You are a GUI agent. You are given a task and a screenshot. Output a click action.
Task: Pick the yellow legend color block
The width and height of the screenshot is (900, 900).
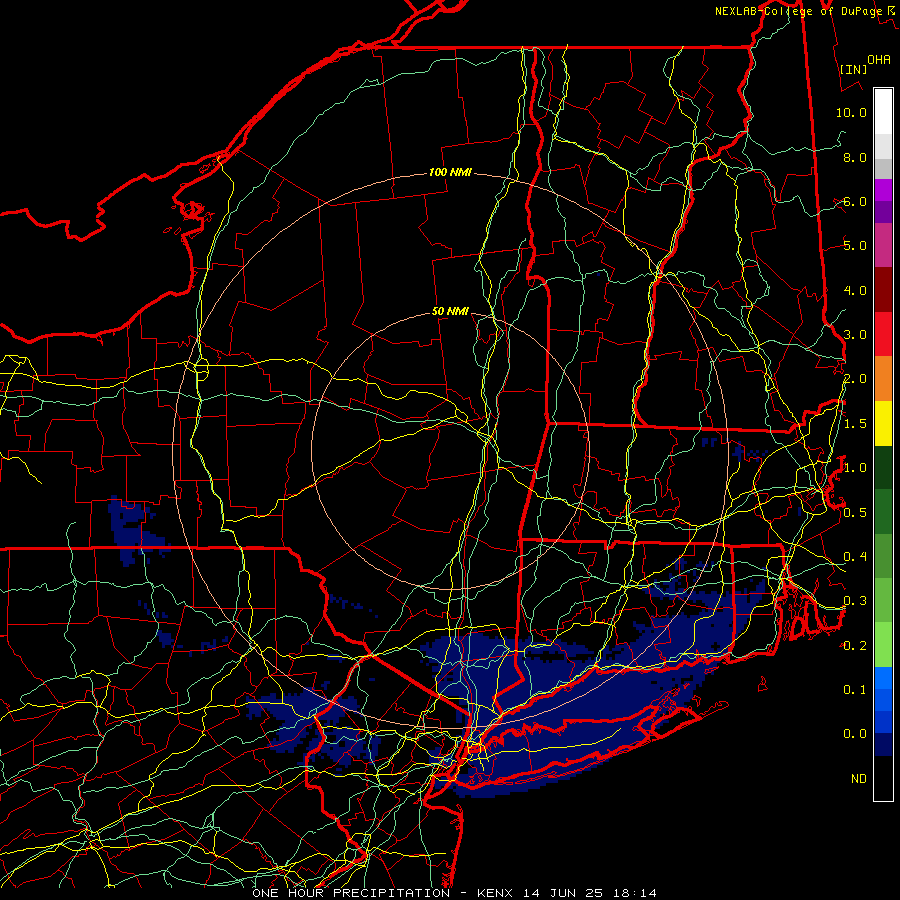[883, 423]
